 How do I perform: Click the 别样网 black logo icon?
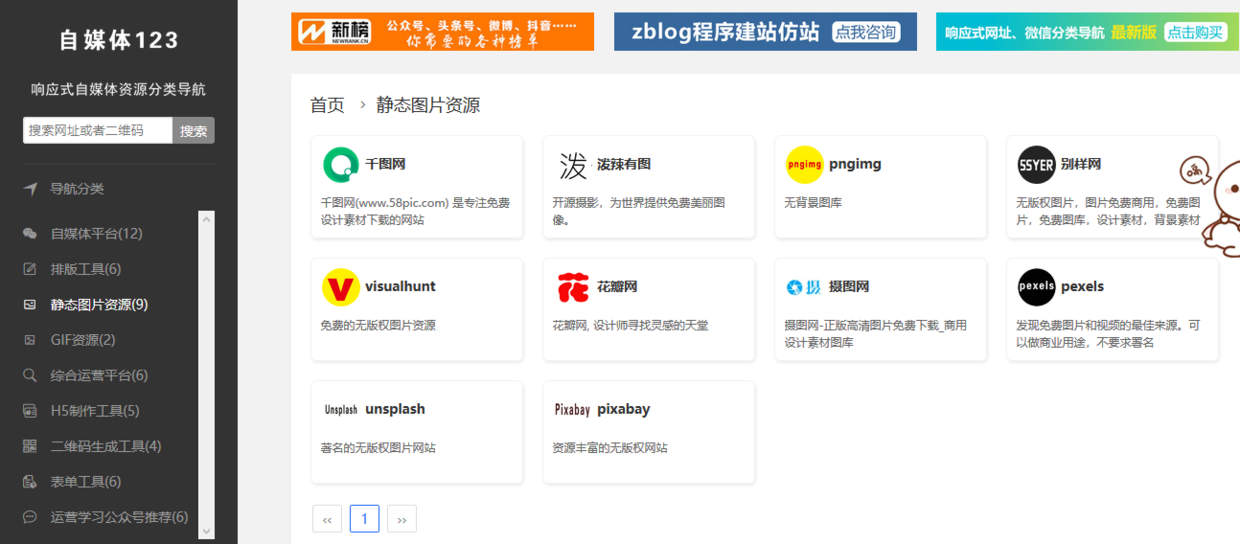(x=1036, y=164)
